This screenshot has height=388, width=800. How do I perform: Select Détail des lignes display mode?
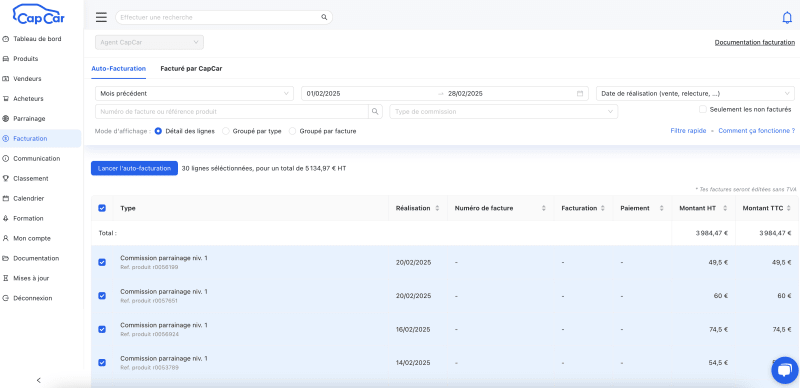point(158,131)
